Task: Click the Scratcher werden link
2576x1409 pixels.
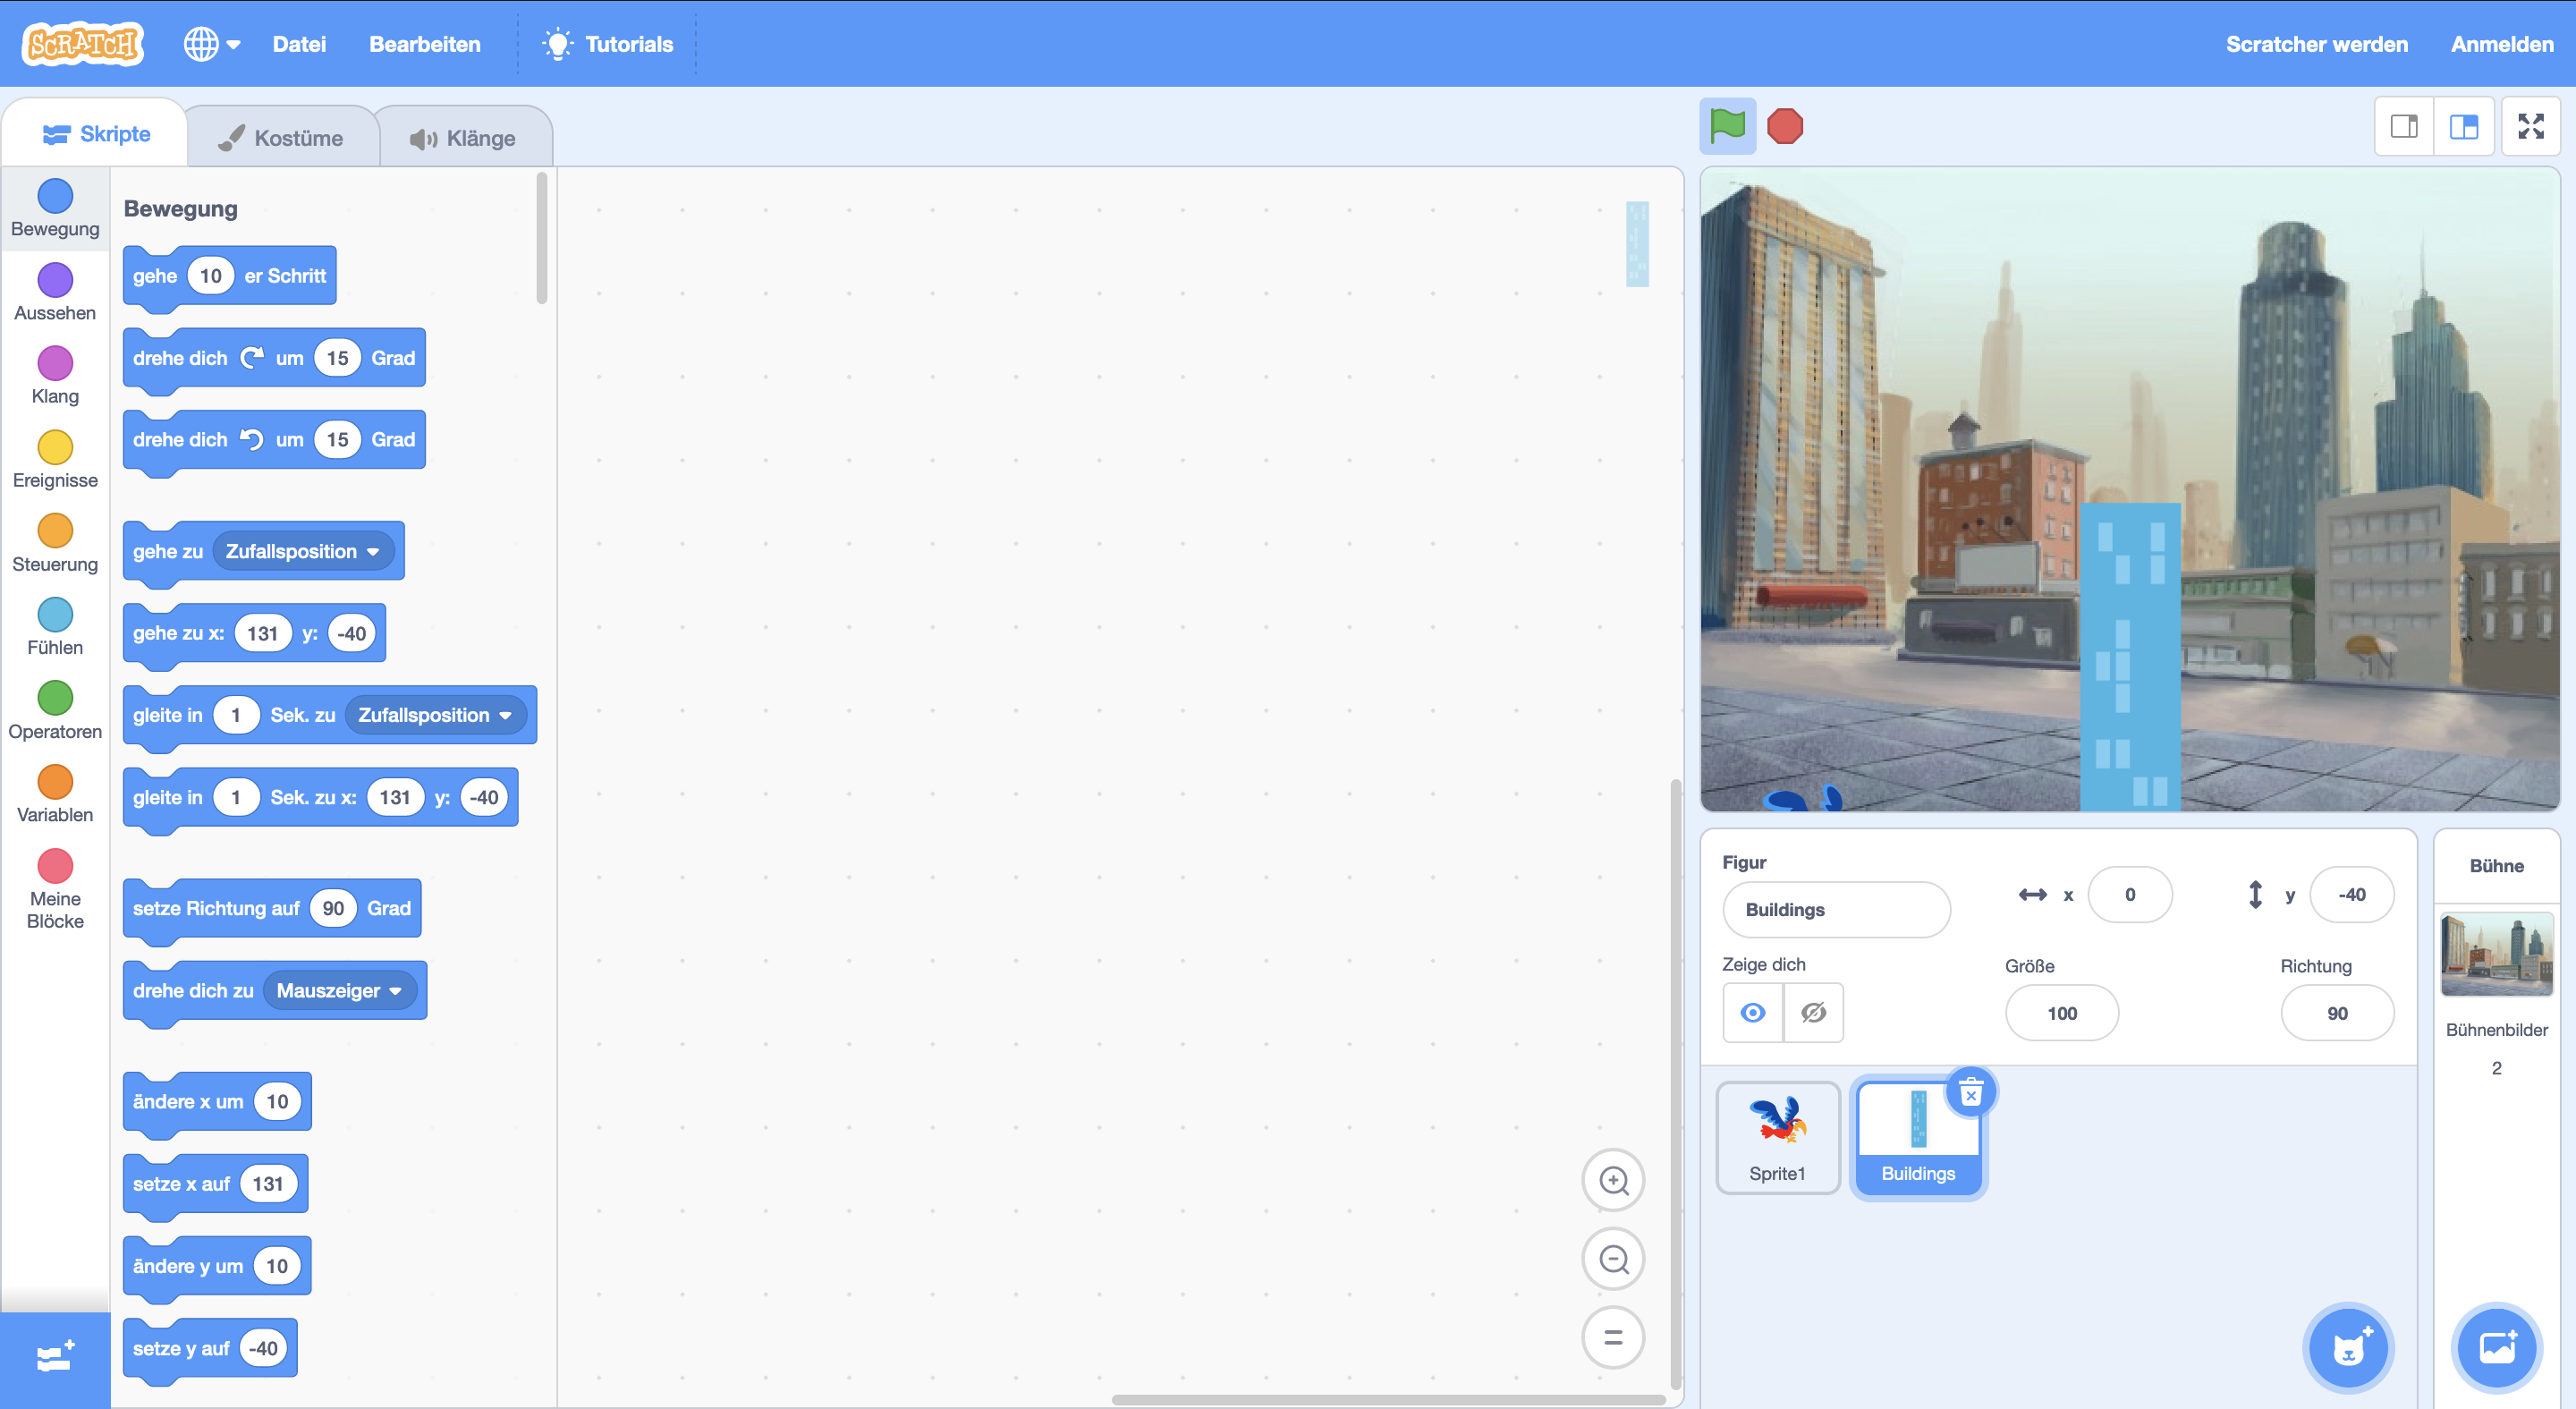Action: 2316,44
